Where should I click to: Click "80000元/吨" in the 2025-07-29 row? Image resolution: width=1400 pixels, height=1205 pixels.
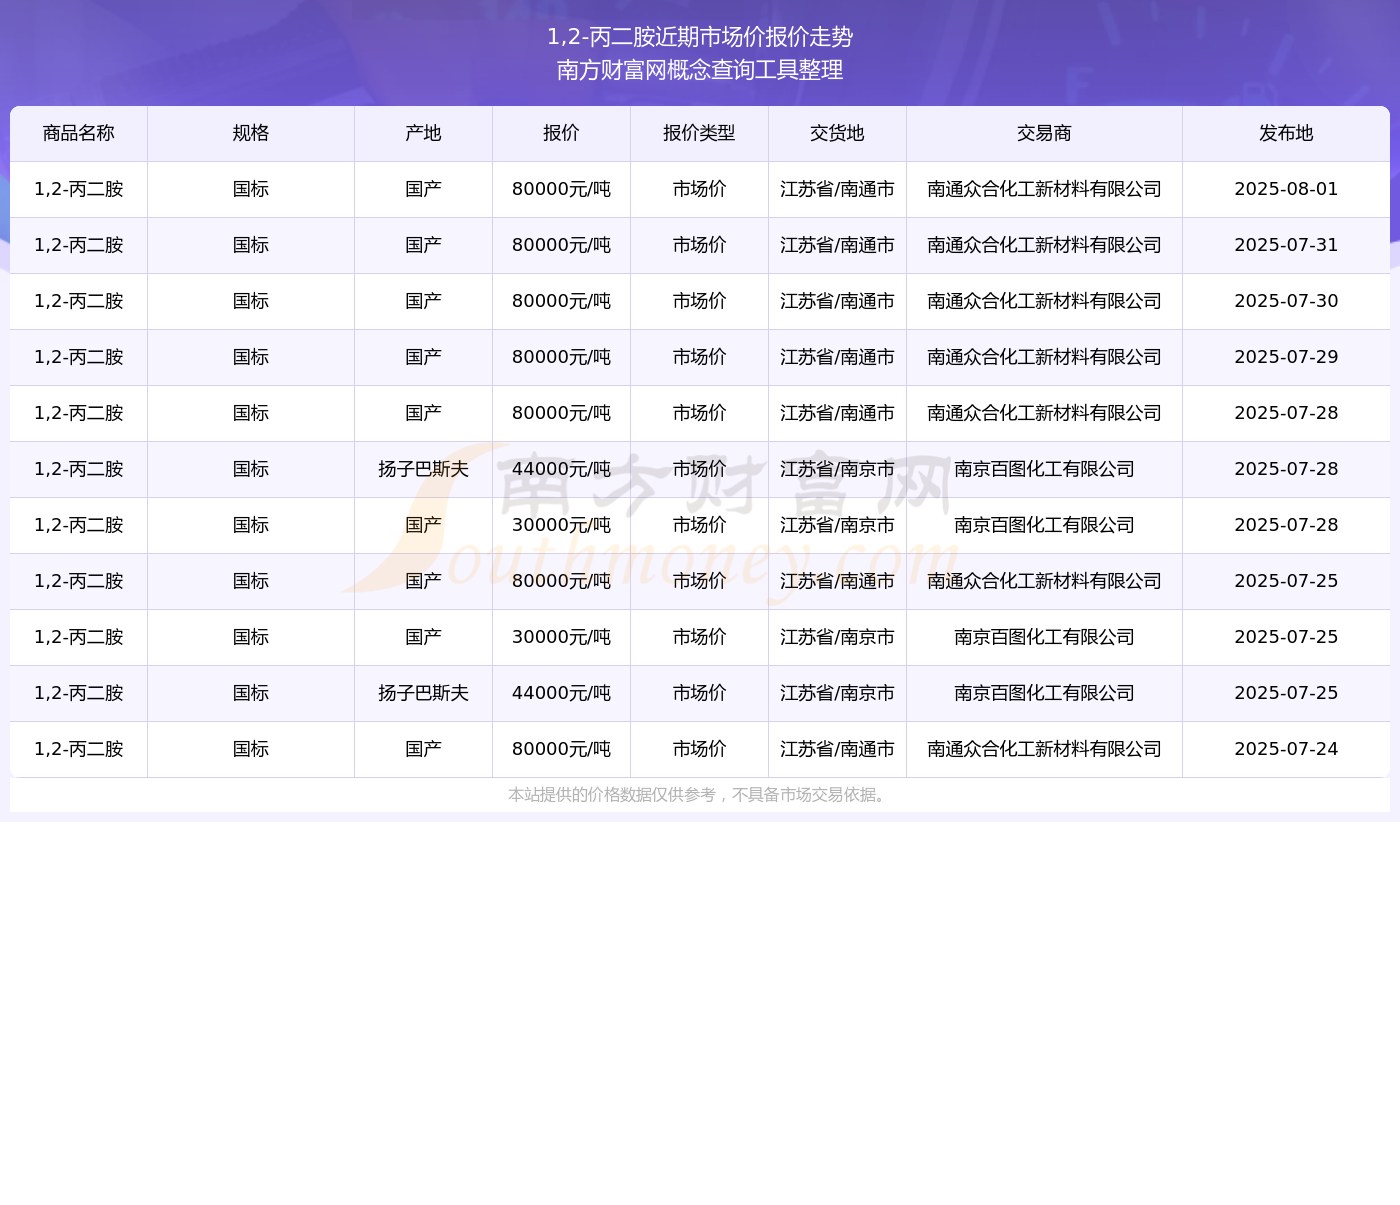pos(562,357)
